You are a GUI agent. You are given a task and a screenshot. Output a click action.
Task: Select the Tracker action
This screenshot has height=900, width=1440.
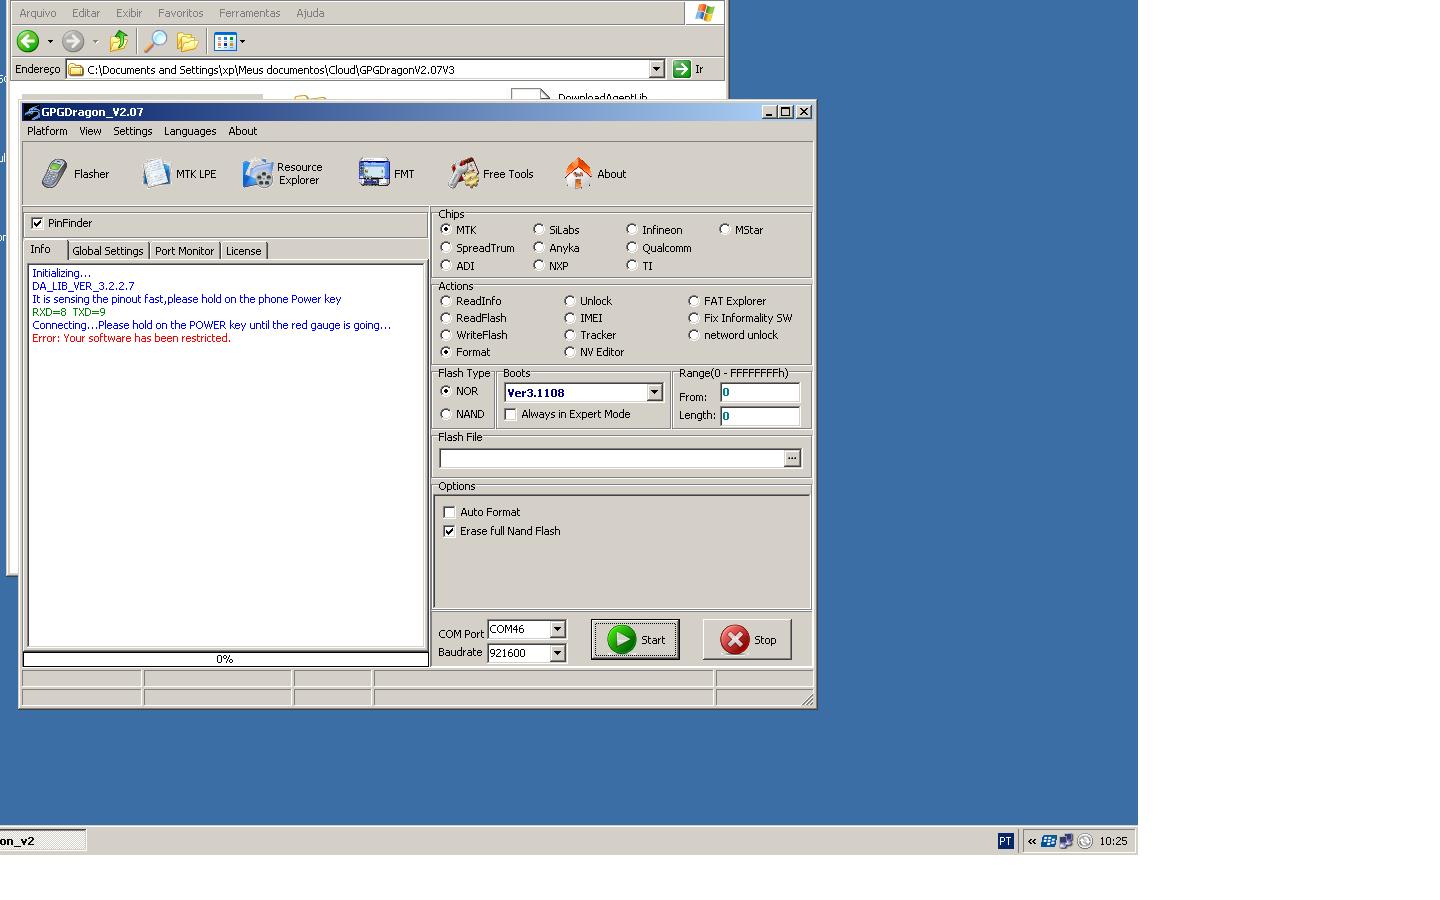570,335
